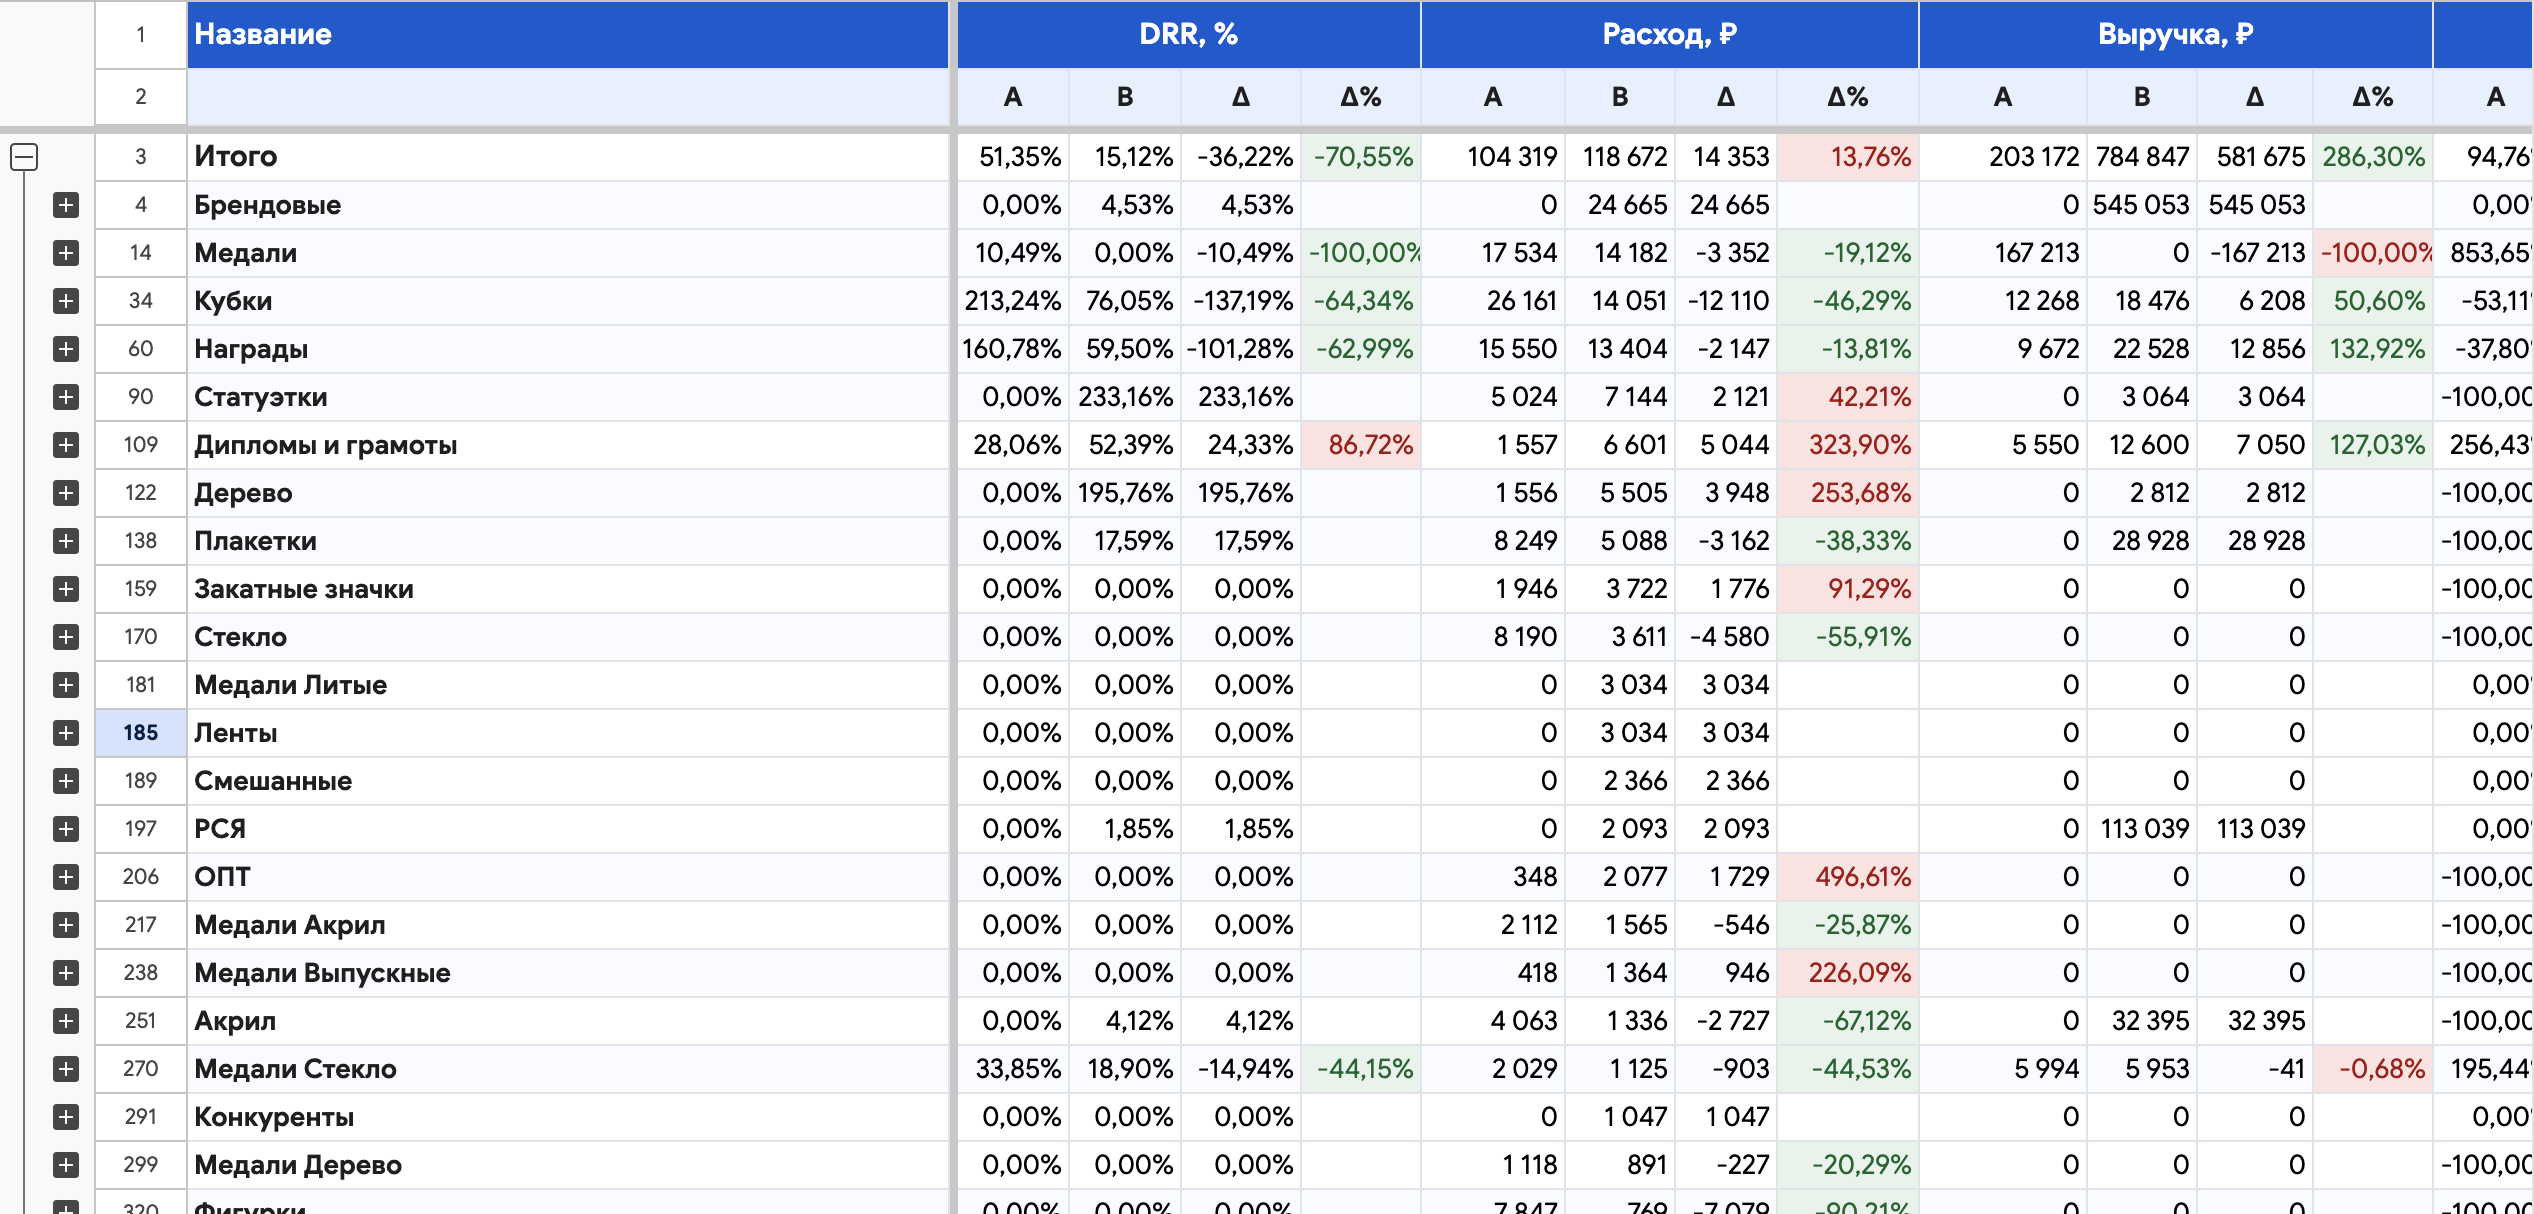The height and width of the screenshot is (1214, 2534).
Task: Click the 113 039 revenue B cell
Action: pyautogui.click(x=2142, y=829)
